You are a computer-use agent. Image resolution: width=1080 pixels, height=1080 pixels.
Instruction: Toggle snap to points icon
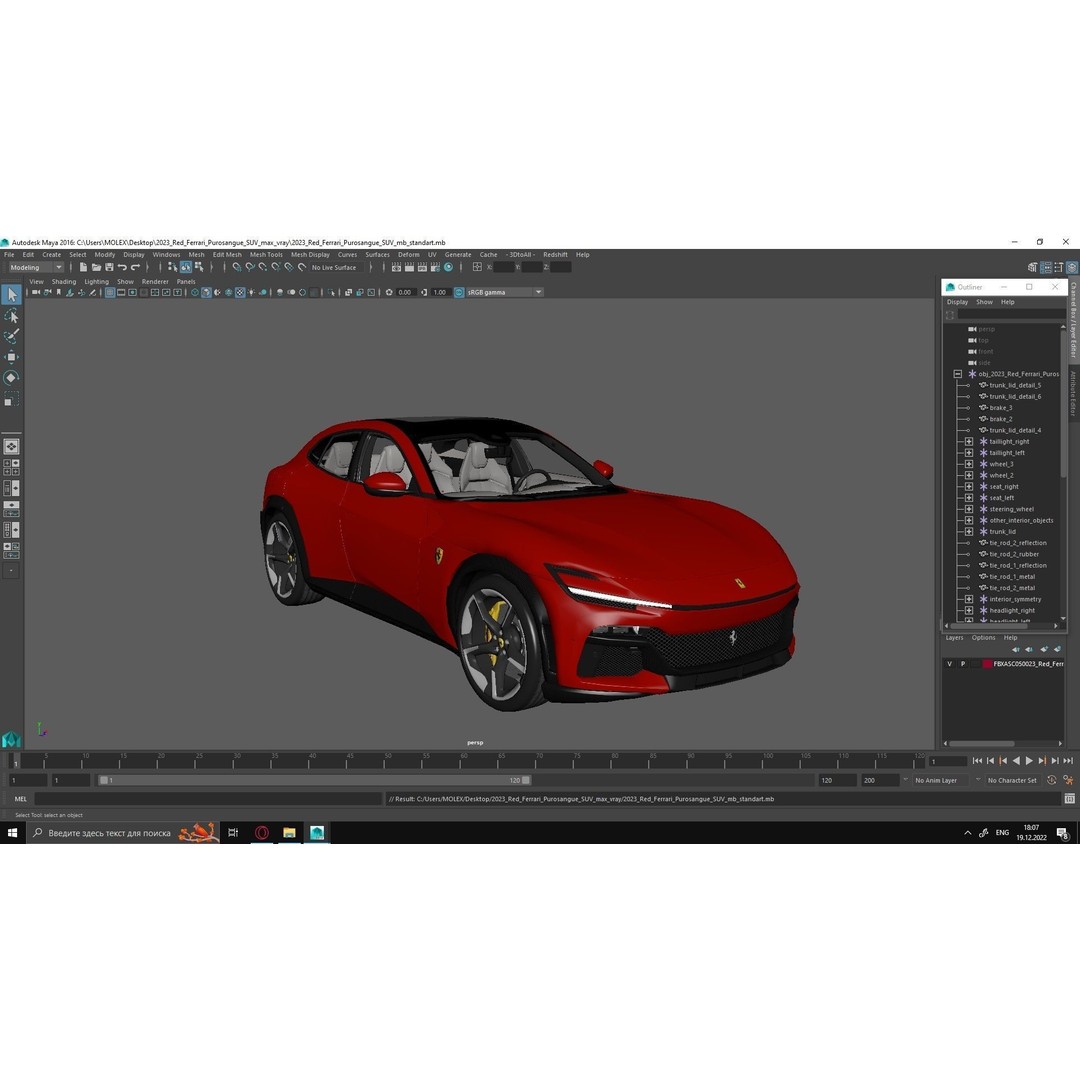263,267
